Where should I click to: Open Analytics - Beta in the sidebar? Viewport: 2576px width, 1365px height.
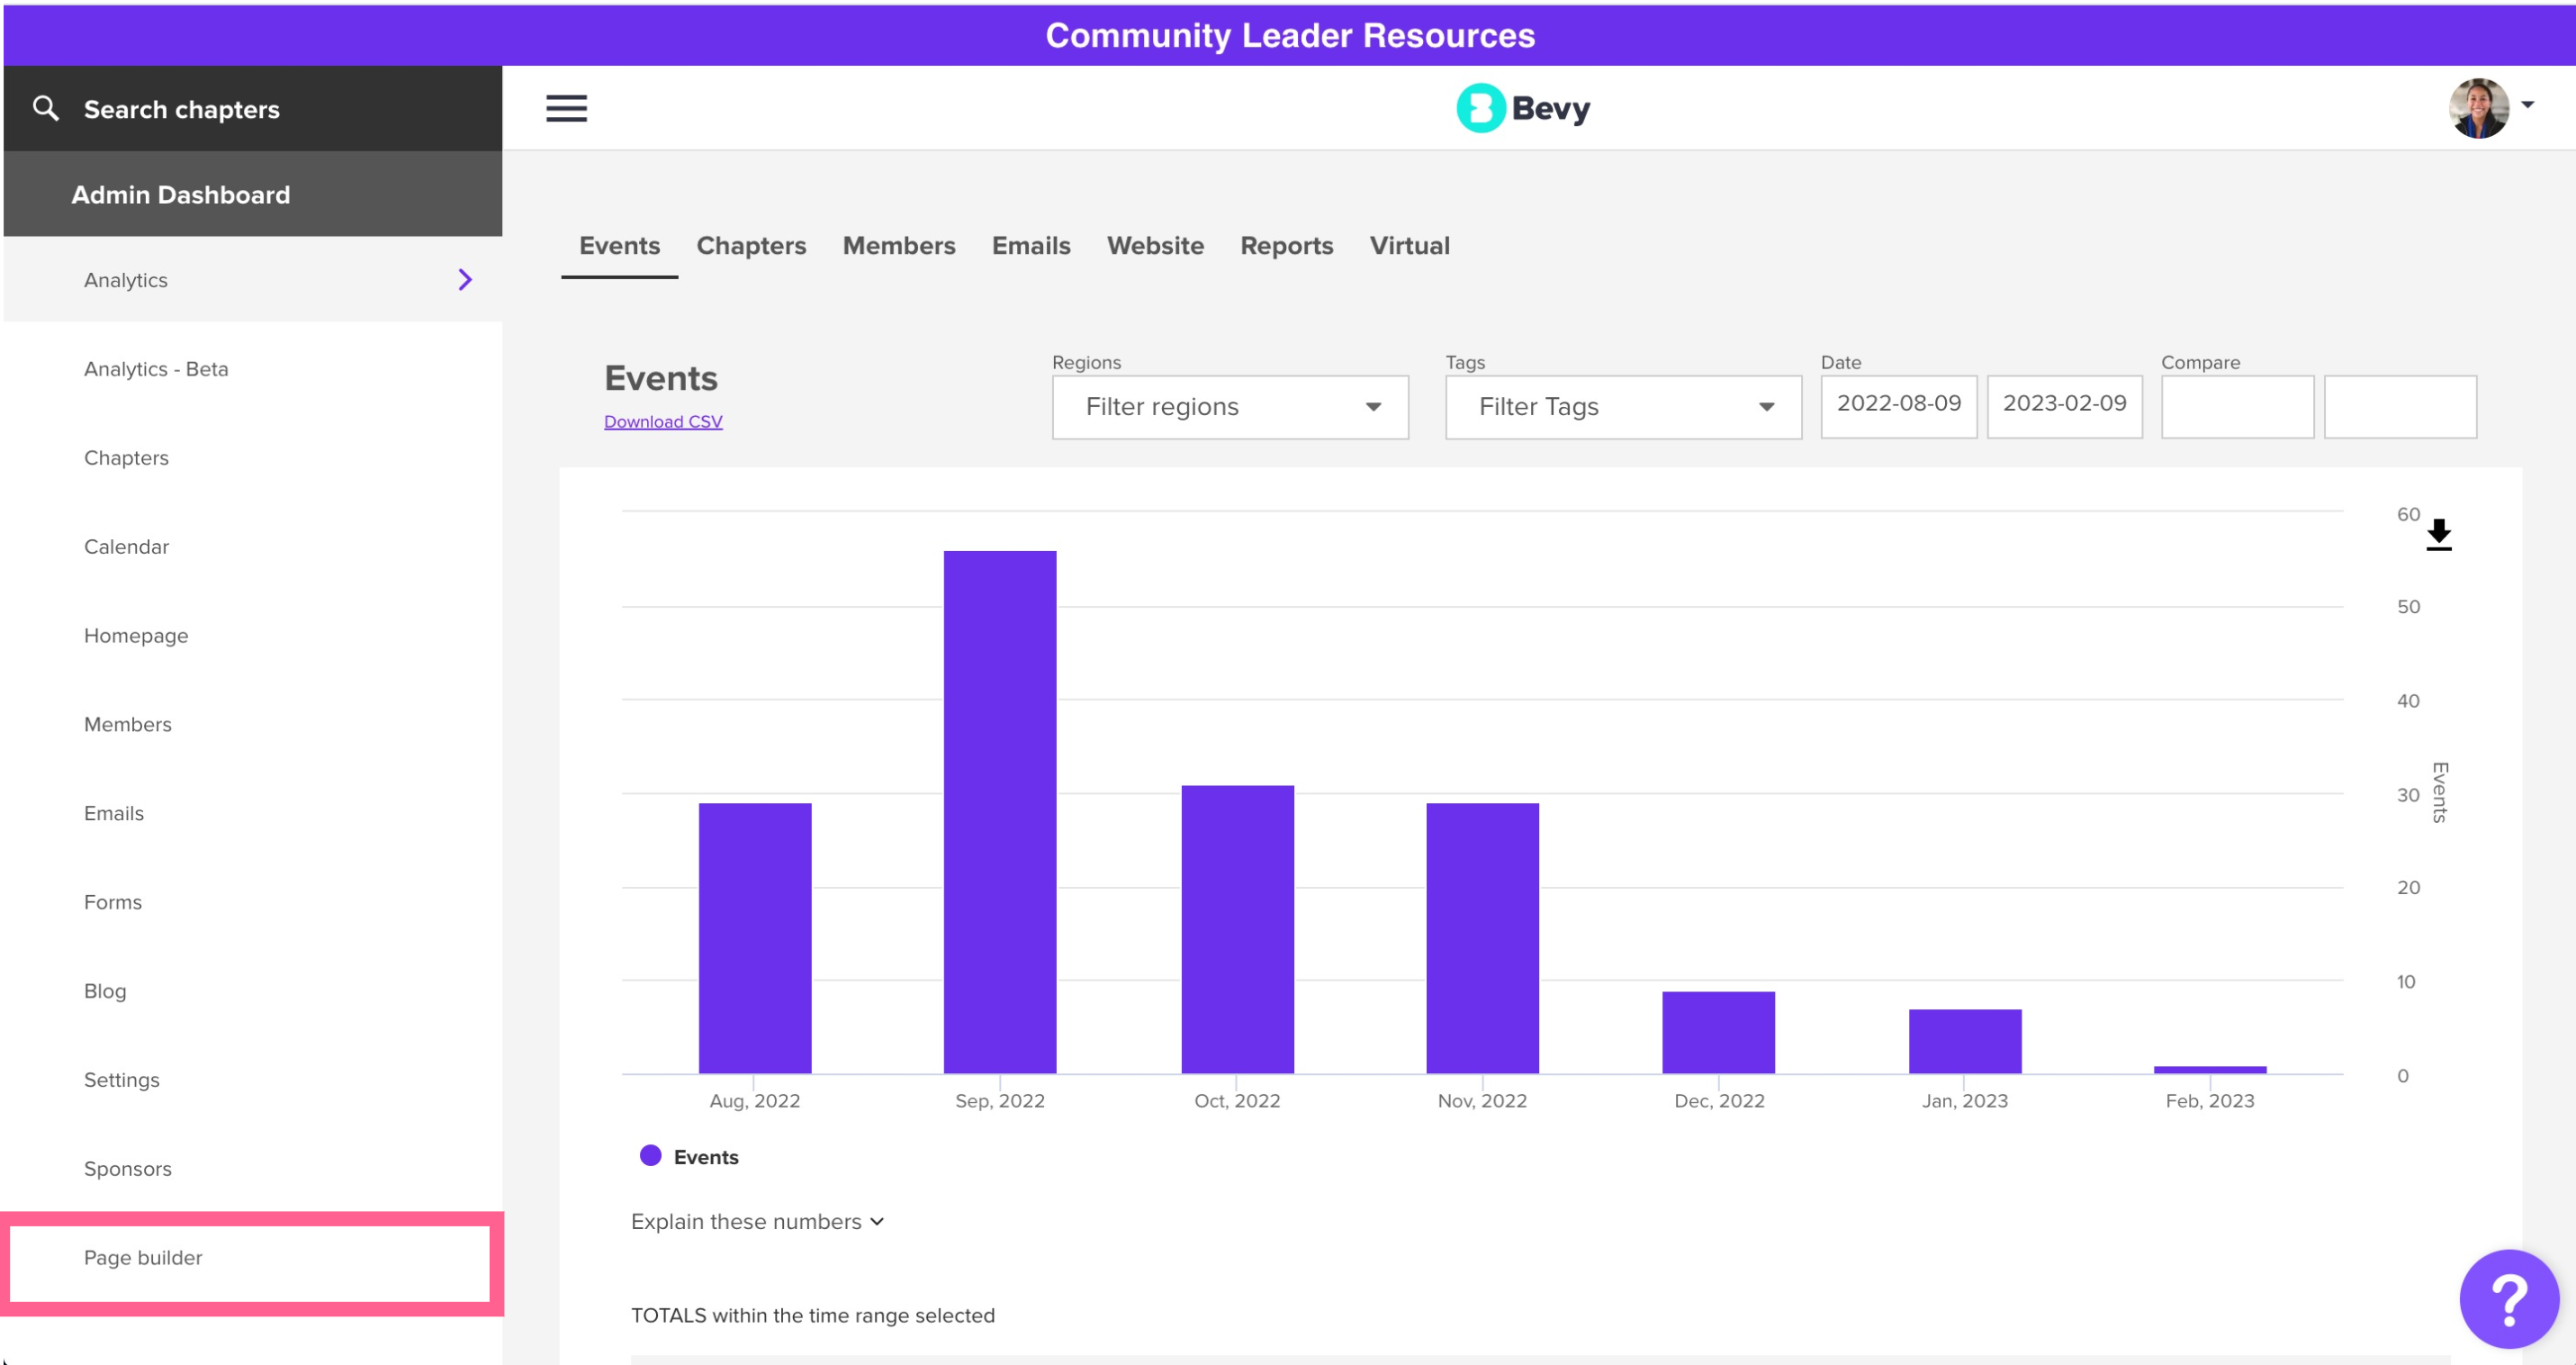156,369
